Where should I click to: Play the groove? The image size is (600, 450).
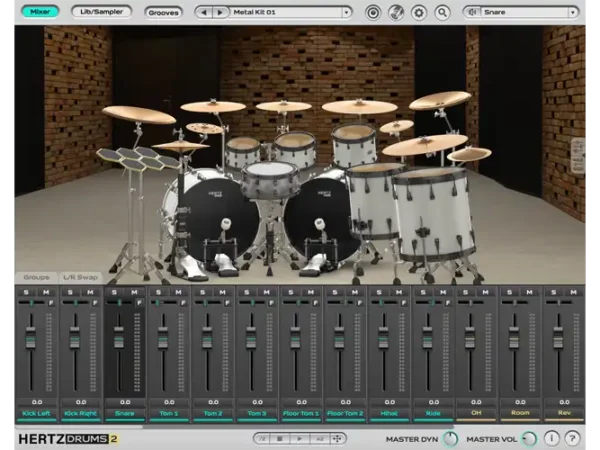(300, 439)
